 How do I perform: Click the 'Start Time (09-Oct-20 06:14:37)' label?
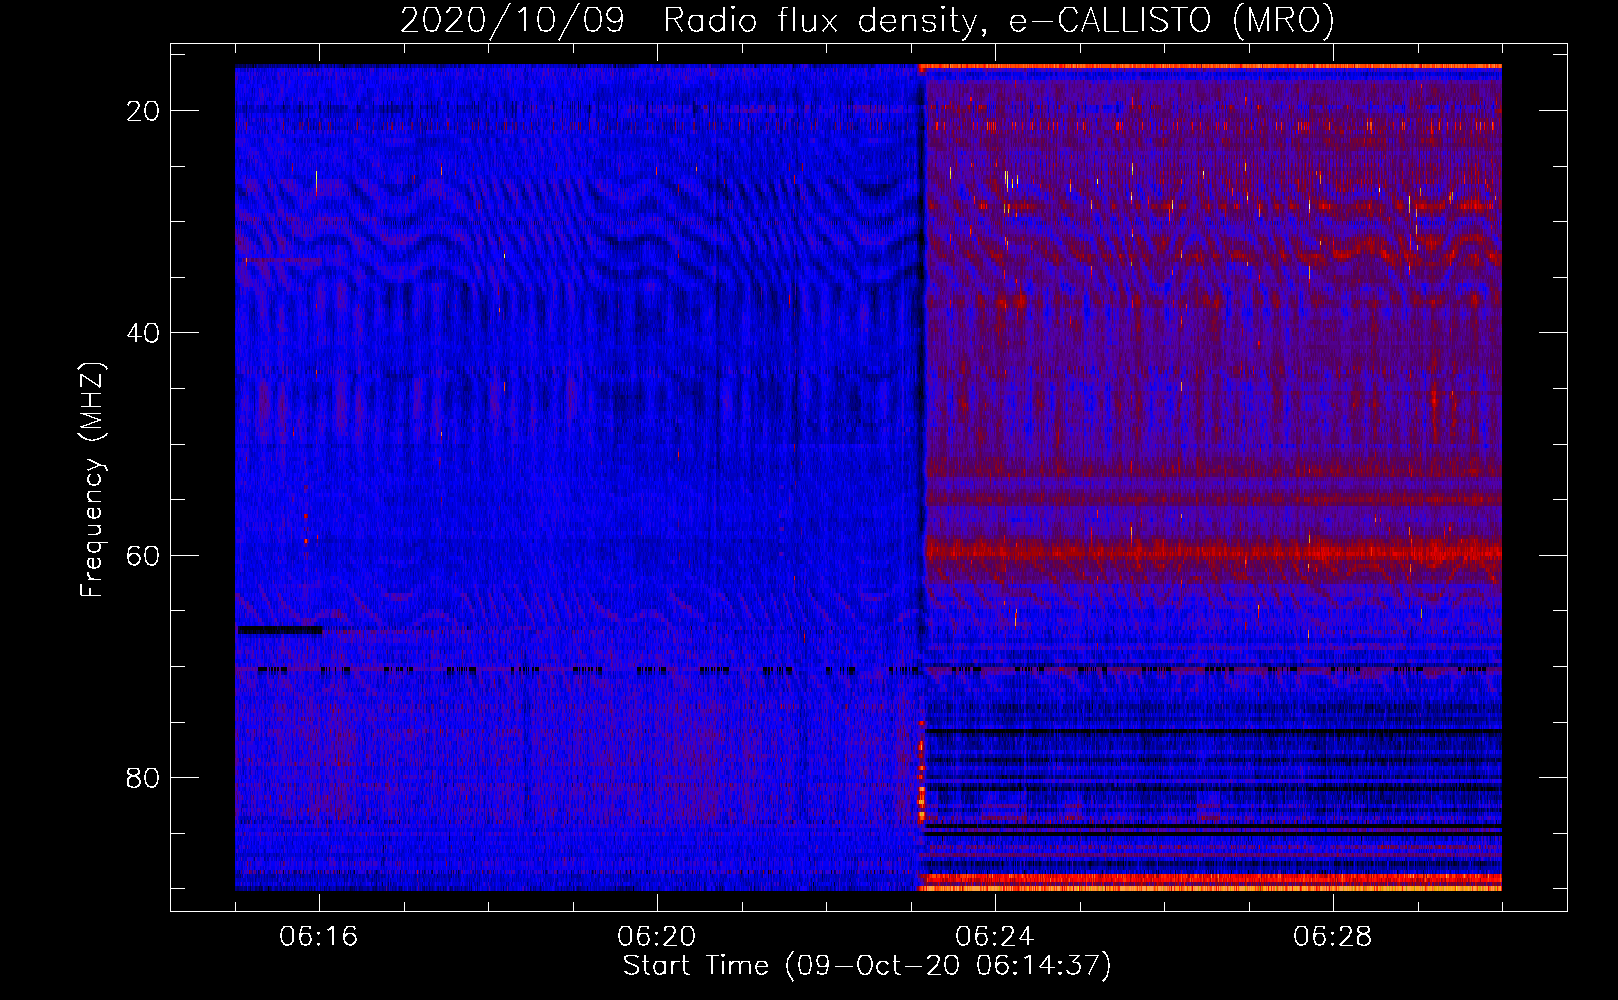(x=867, y=966)
